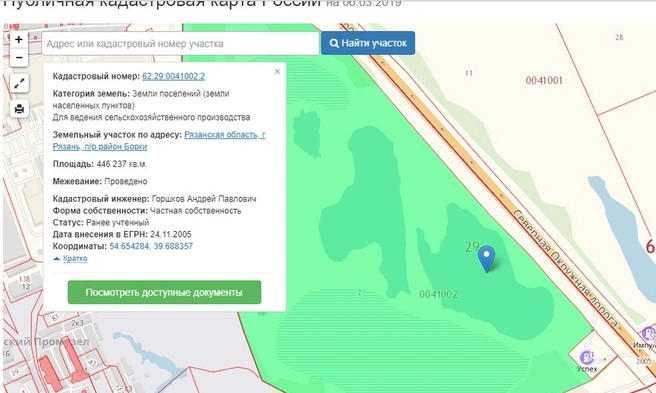Click Посмотреть доступные документы green button
Image resolution: width=656 pixels, height=393 pixels.
[164, 292]
